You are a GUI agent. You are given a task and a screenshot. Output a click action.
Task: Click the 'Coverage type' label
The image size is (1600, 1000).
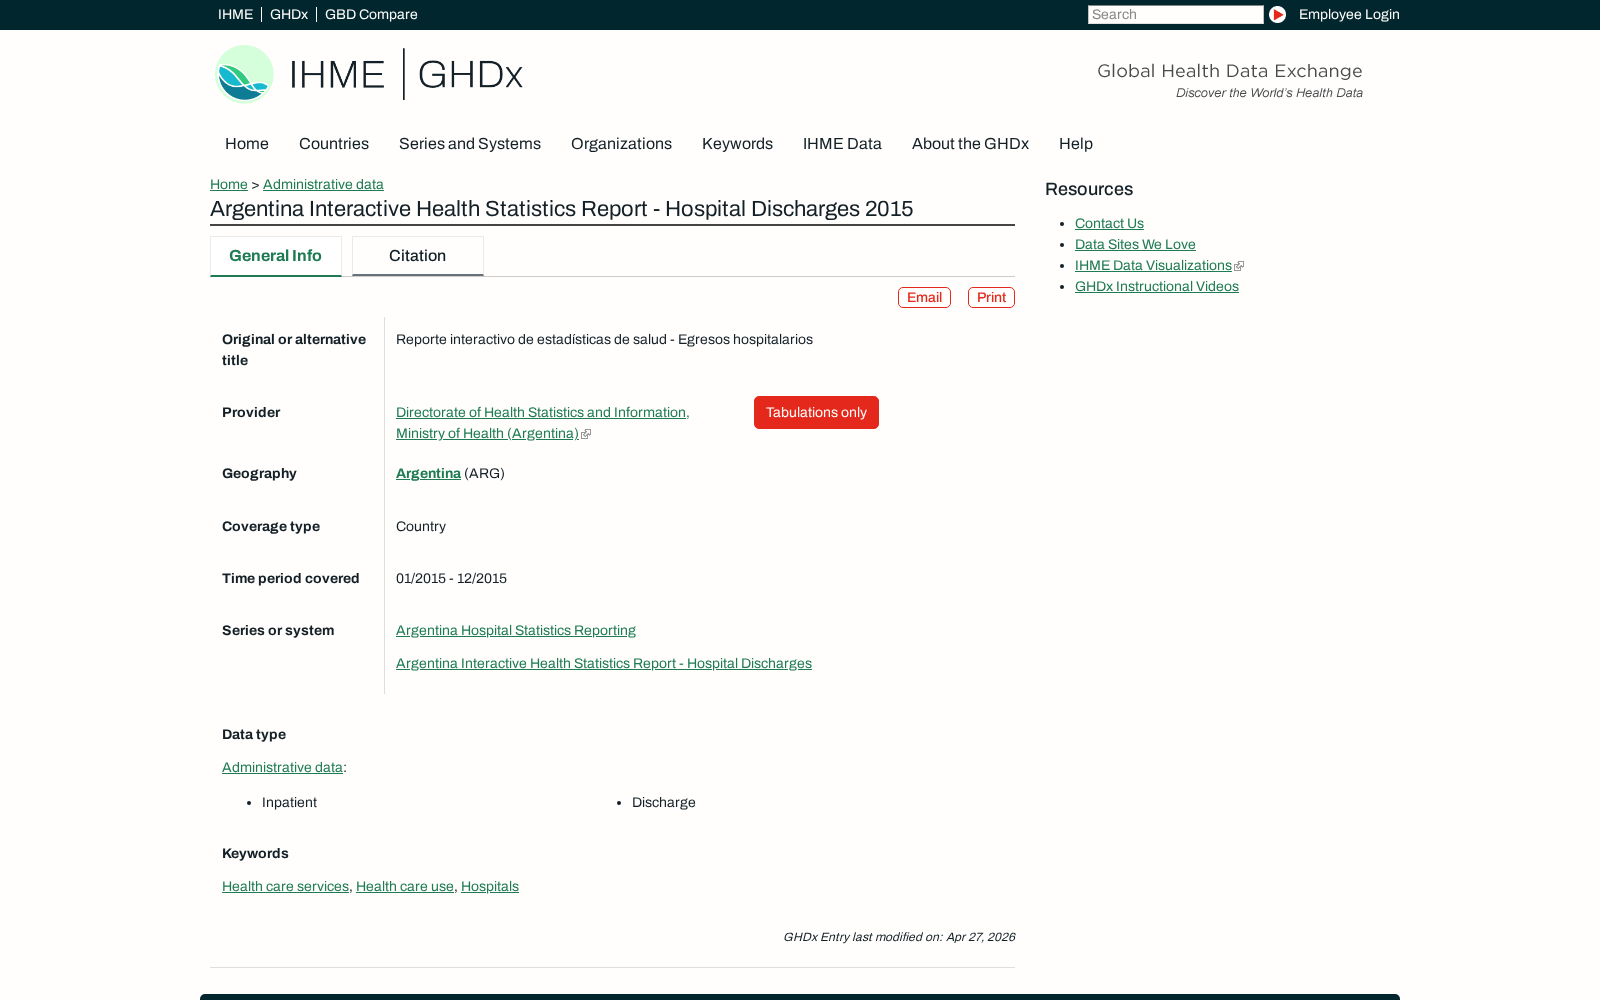click(271, 527)
